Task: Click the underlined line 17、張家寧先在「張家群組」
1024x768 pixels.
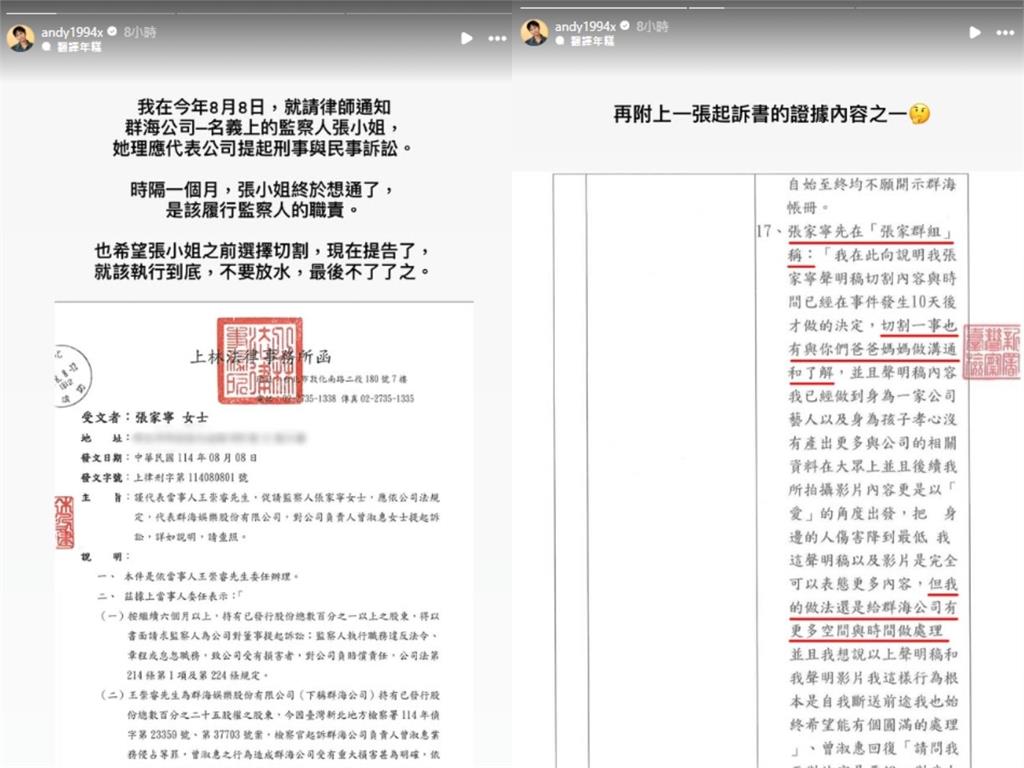Action: (x=856, y=232)
